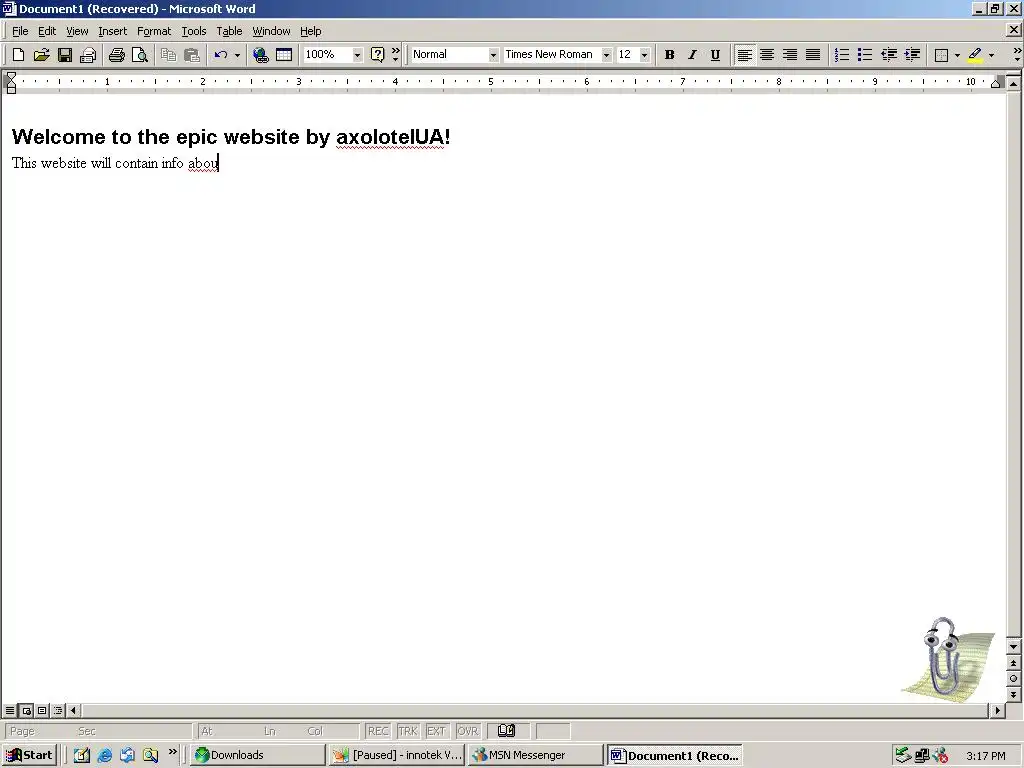Open the File menu
The width and height of the screenshot is (1024, 768).
click(20, 31)
